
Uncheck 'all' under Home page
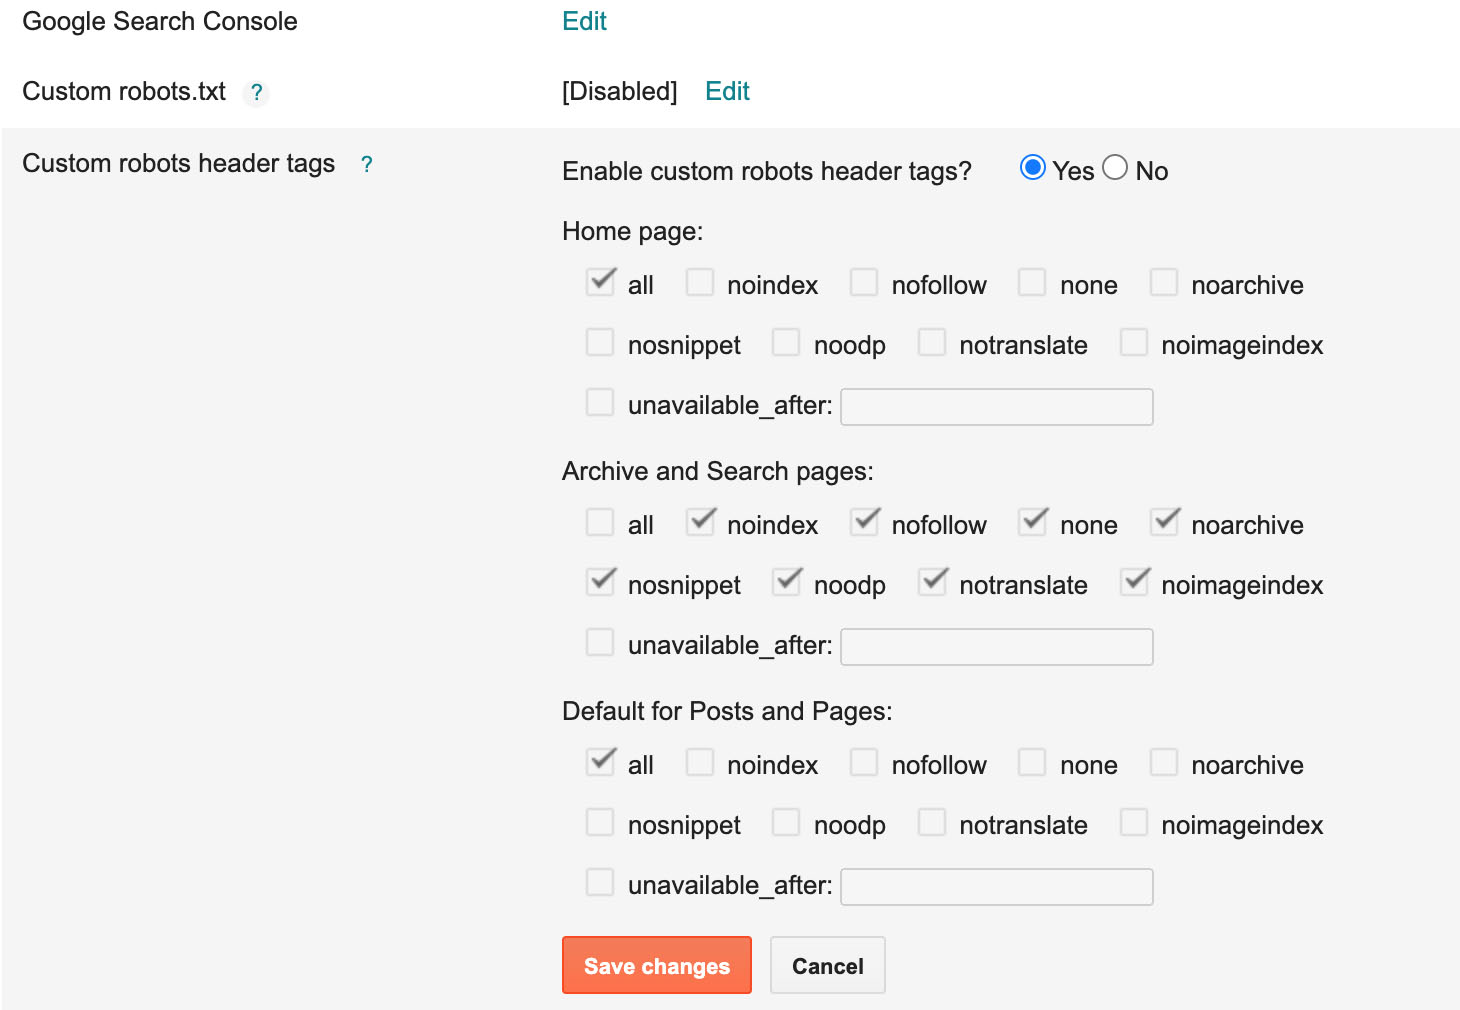coord(600,283)
